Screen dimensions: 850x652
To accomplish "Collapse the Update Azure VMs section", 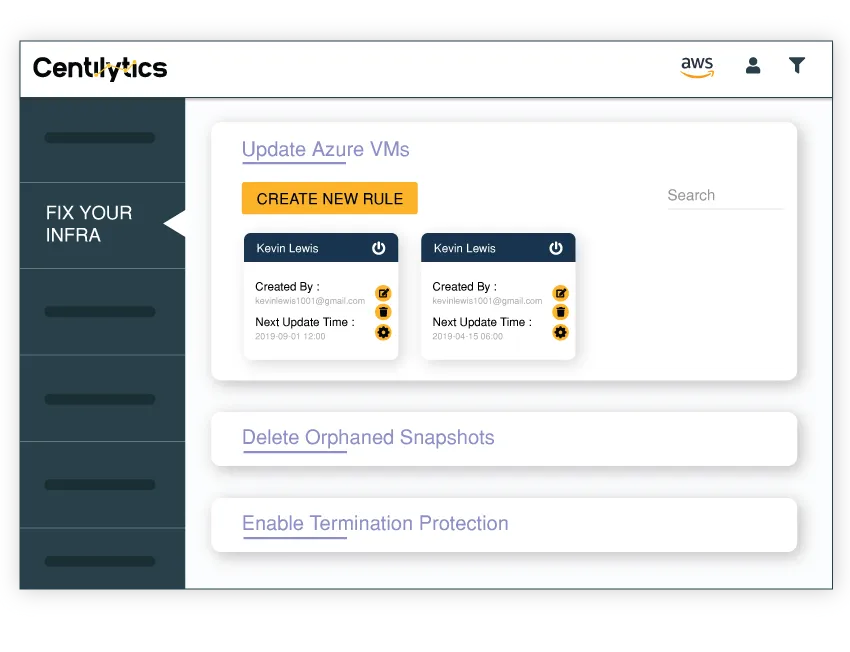I will point(325,150).
